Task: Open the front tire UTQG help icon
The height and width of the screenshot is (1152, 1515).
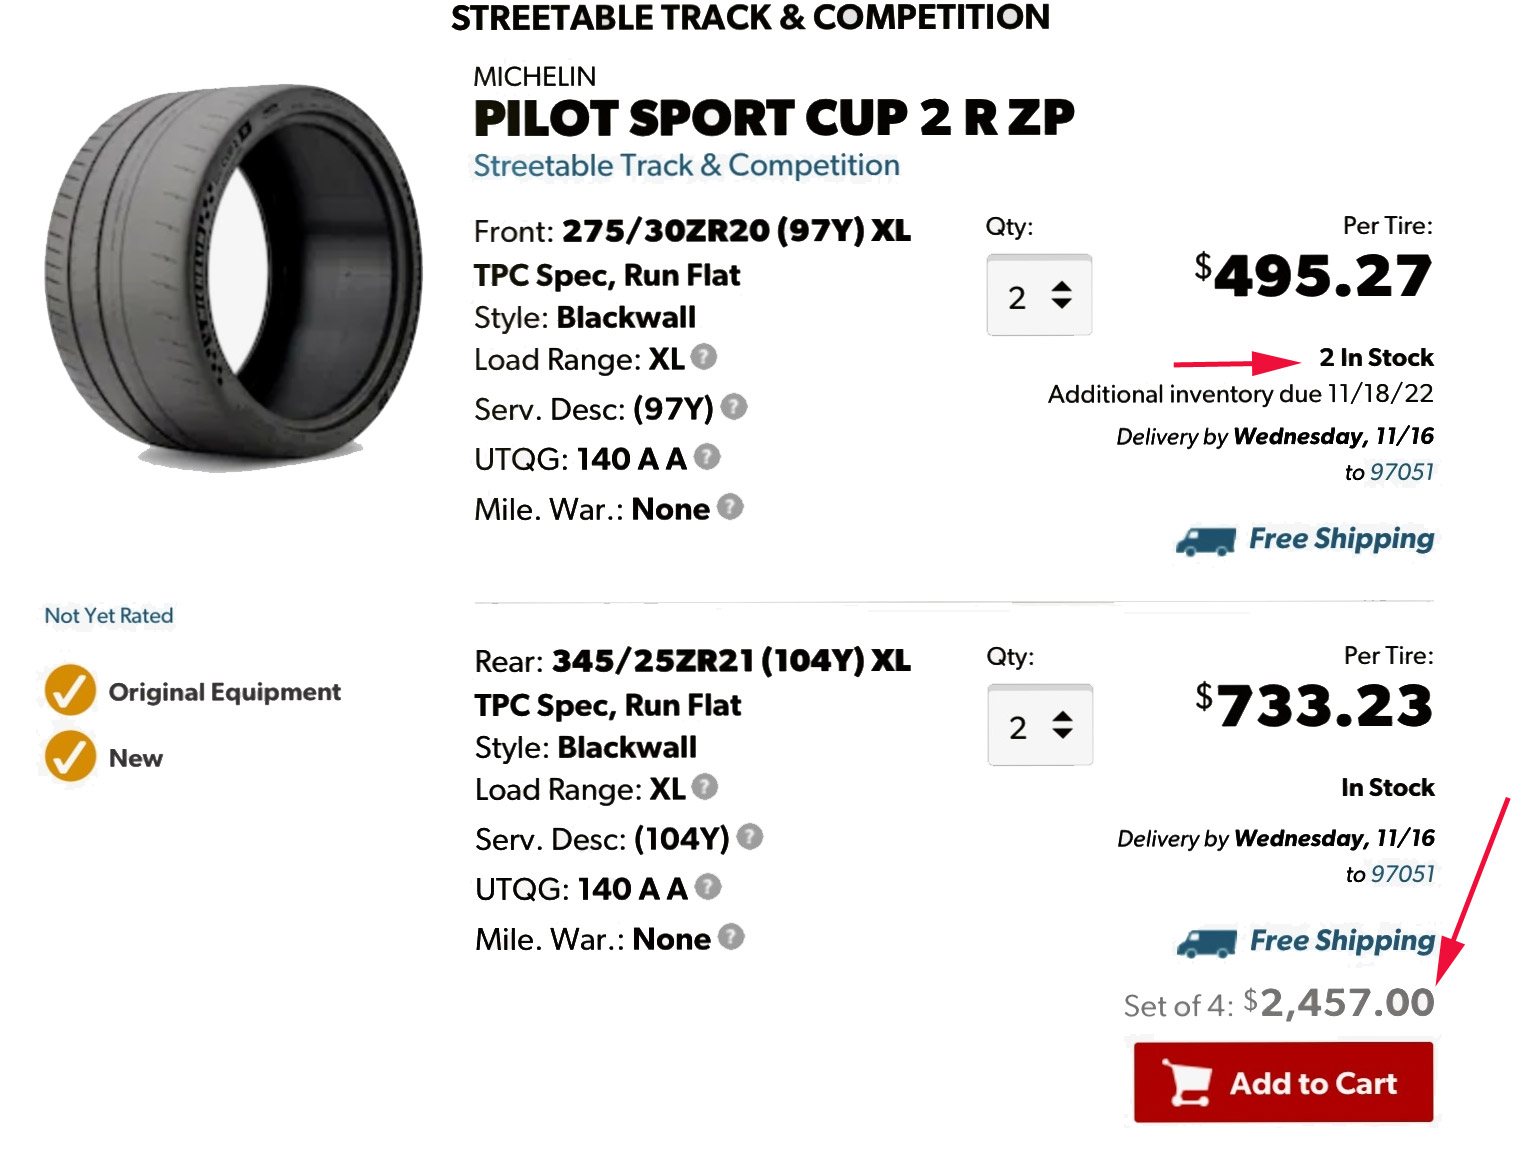Action: point(707,457)
